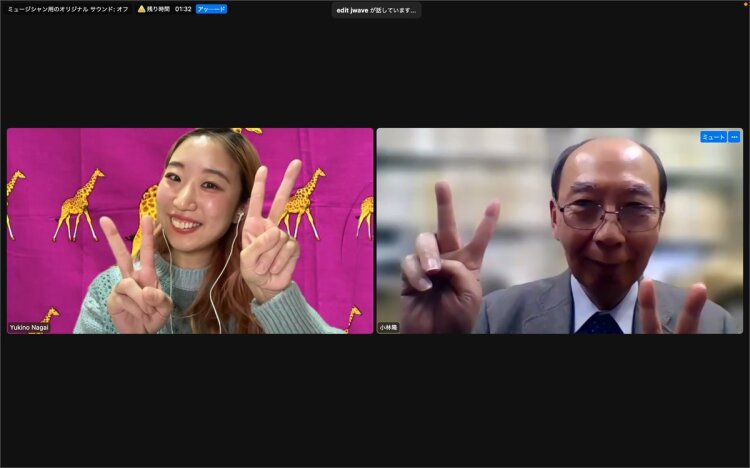Click the yellow warning triangle icon
This screenshot has width=750, height=468.
pyautogui.click(x=142, y=9)
